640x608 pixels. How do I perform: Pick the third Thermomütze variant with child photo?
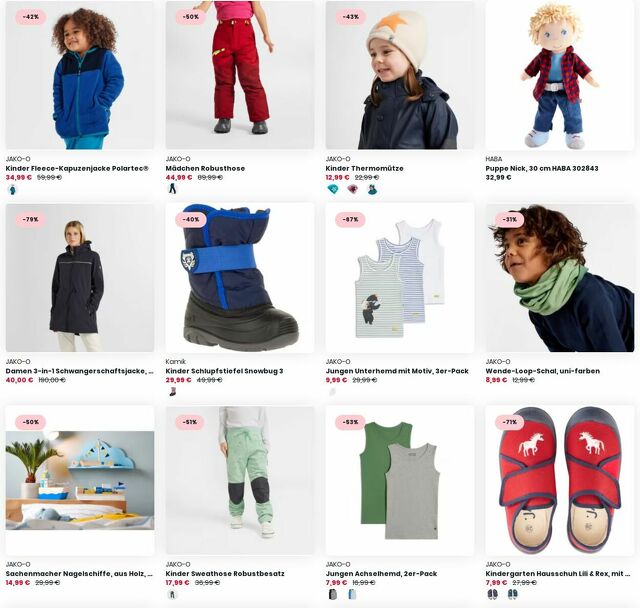[x=372, y=189]
